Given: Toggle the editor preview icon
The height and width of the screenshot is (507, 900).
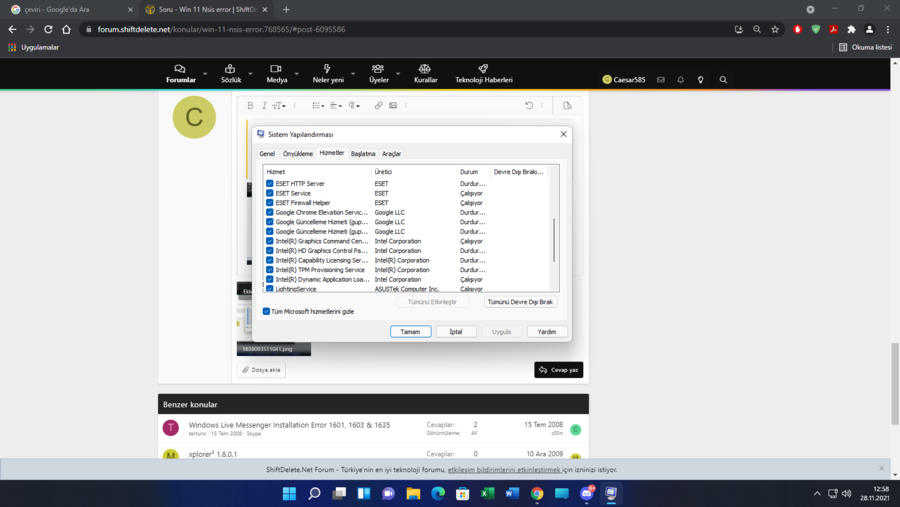Looking at the screenshot, I should (x=567, y=106).
